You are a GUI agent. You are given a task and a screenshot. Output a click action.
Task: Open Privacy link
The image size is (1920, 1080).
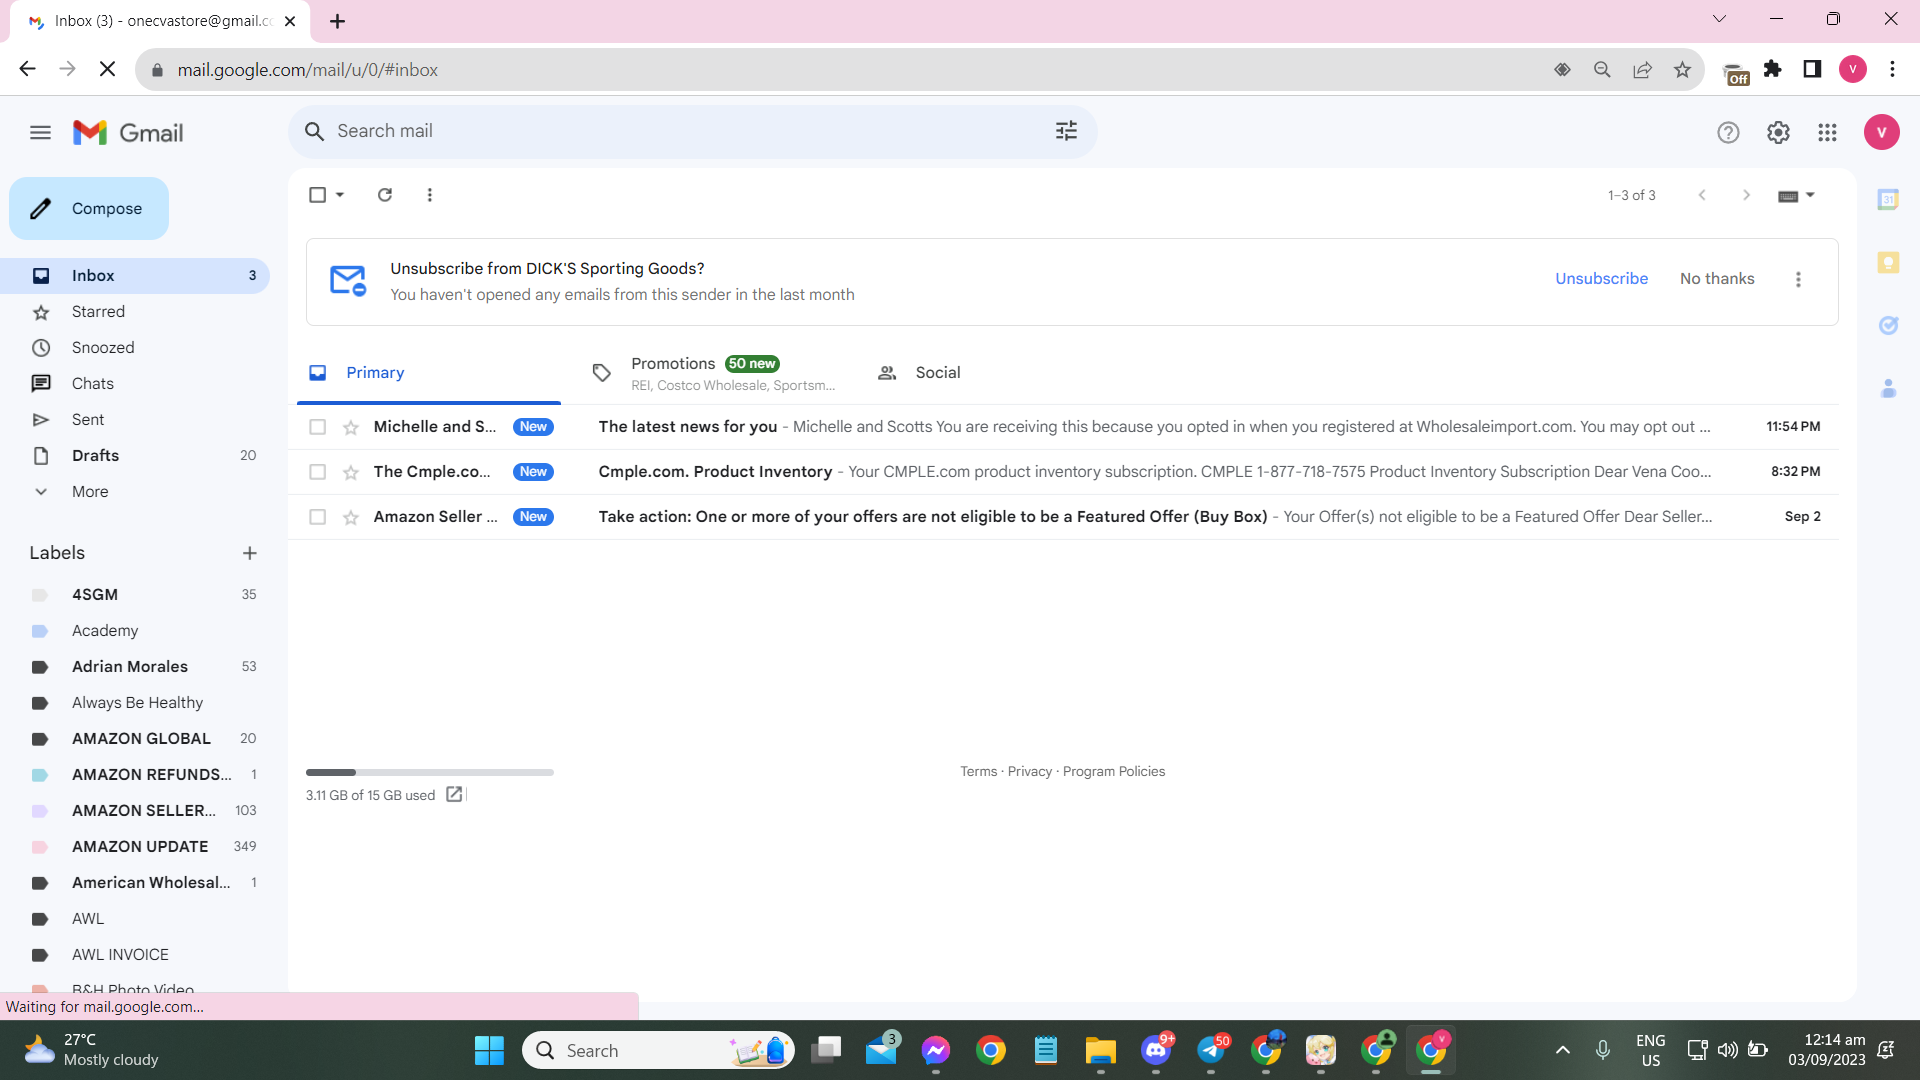pyautogui.click(x=1029, y=771)
